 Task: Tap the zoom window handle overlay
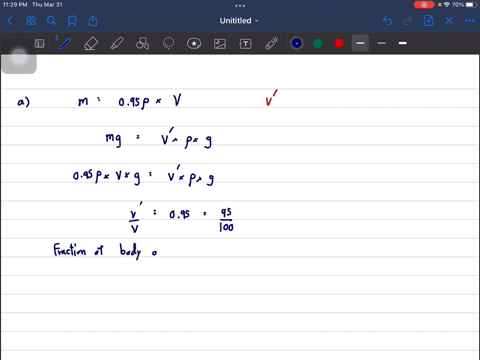tap(19, 58)
